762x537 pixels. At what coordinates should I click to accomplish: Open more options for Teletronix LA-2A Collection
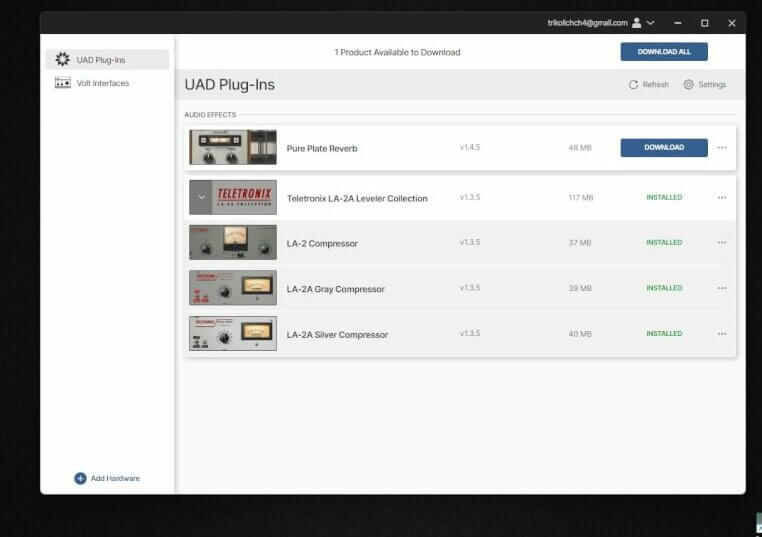722,197
